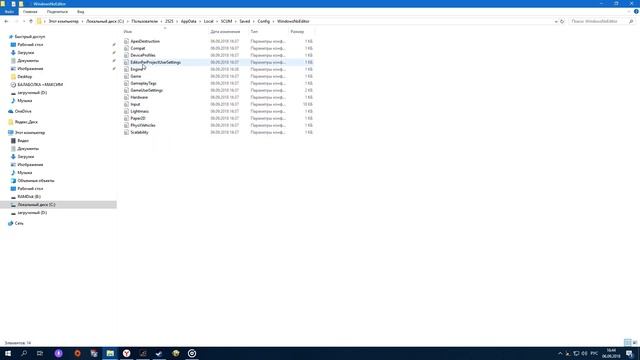Open address bar history dropdown

pos(556,21)
